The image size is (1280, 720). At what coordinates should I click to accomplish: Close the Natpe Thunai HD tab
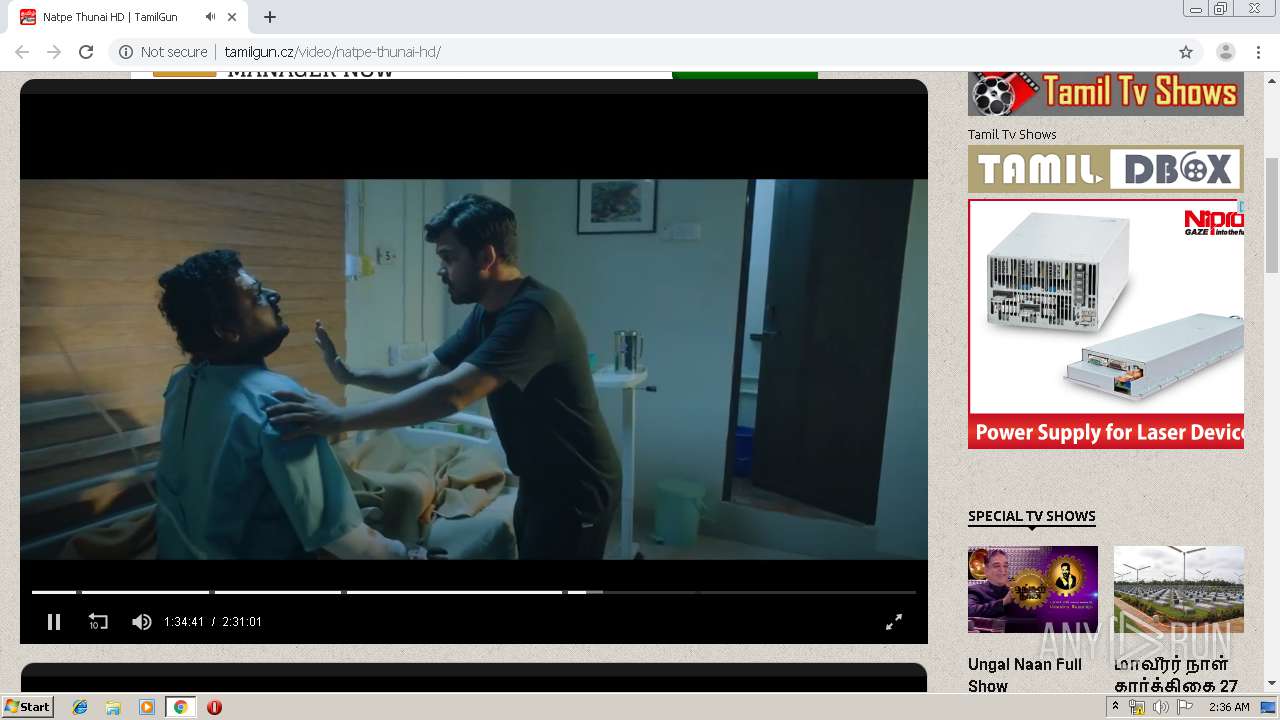point(232,17)
